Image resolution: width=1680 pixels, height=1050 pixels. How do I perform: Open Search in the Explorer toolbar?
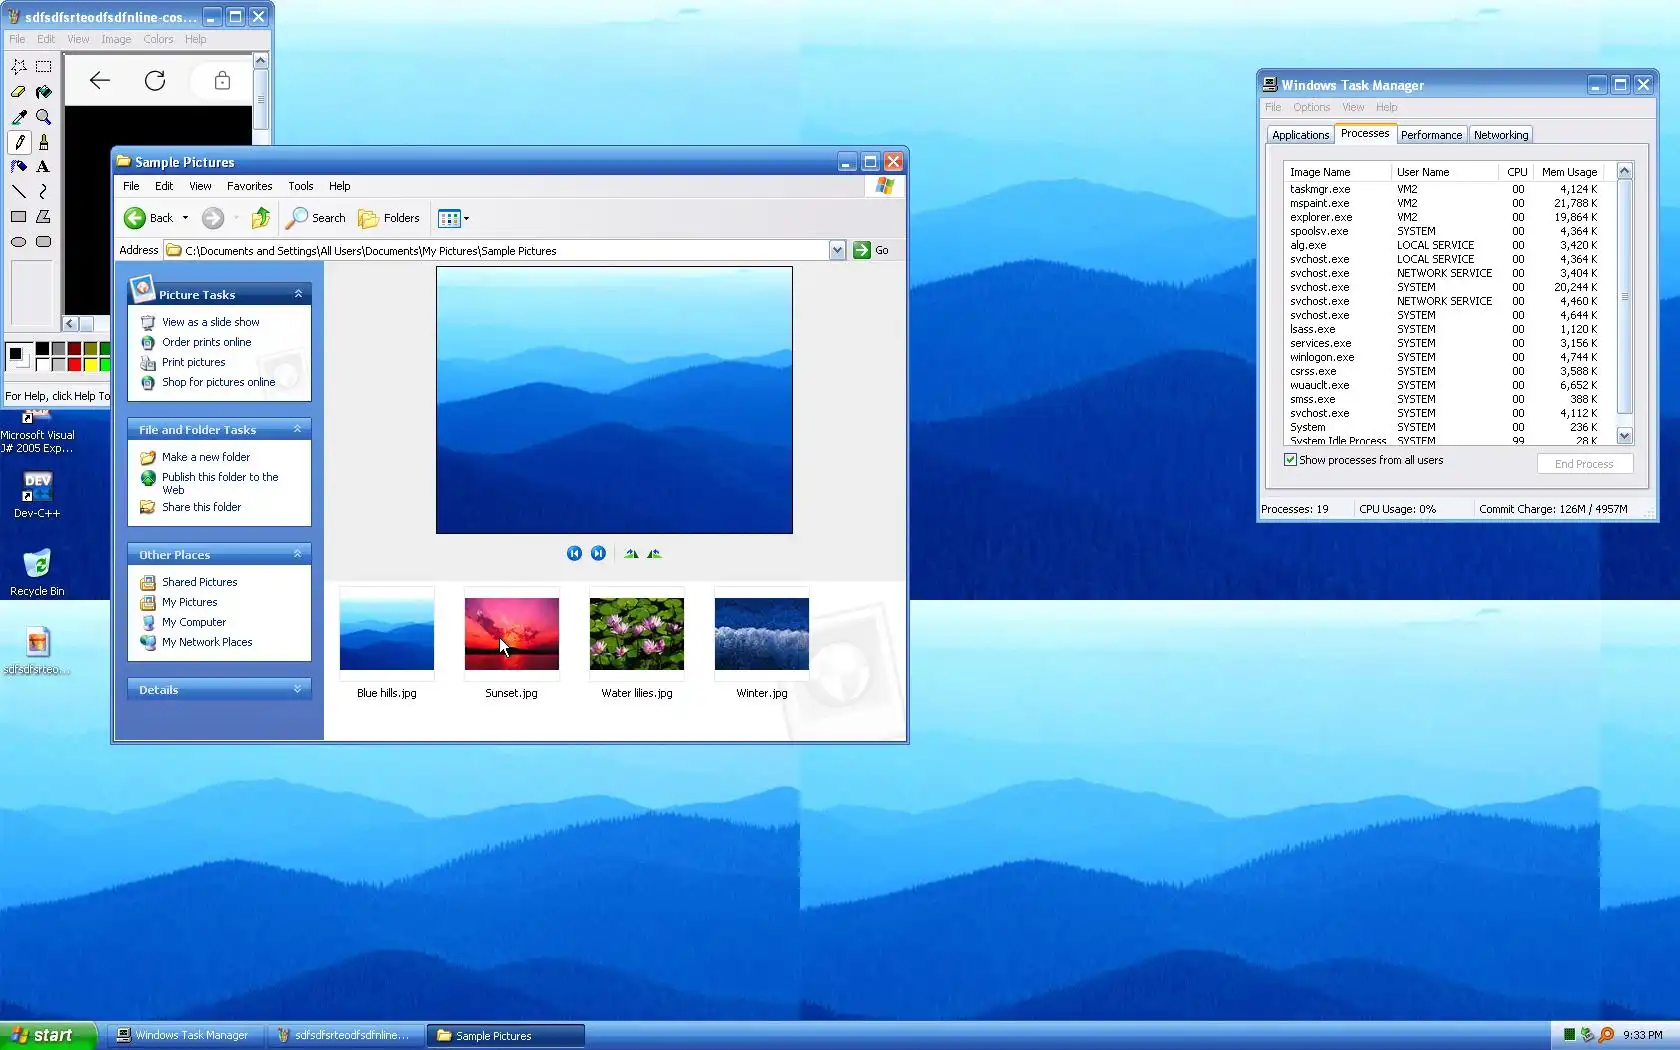click(x=316, y=218)
